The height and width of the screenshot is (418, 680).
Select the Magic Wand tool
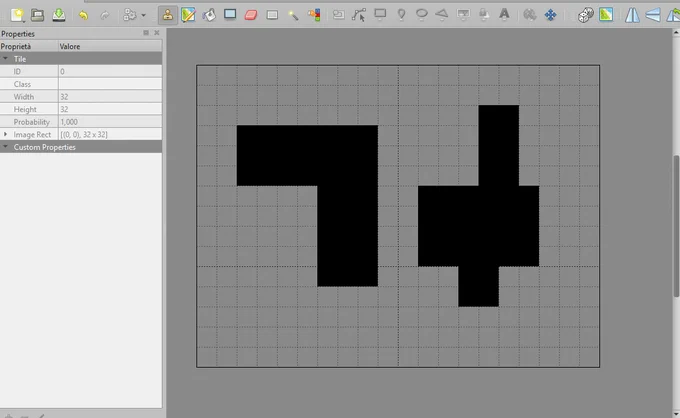pyautogui.click(x=293, y=16)
